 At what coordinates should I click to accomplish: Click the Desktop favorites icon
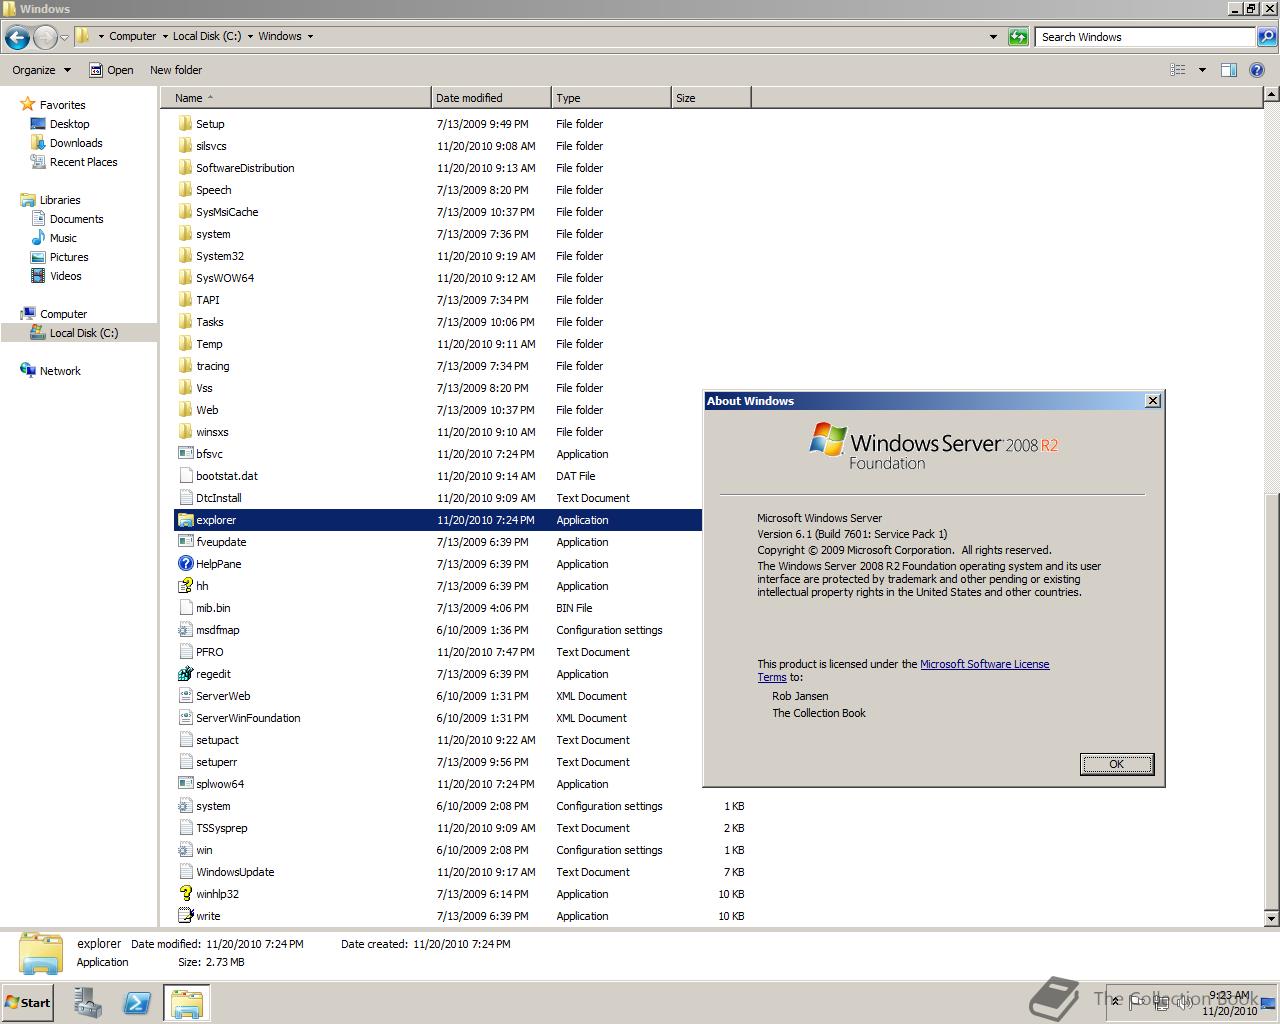(38, 124)
